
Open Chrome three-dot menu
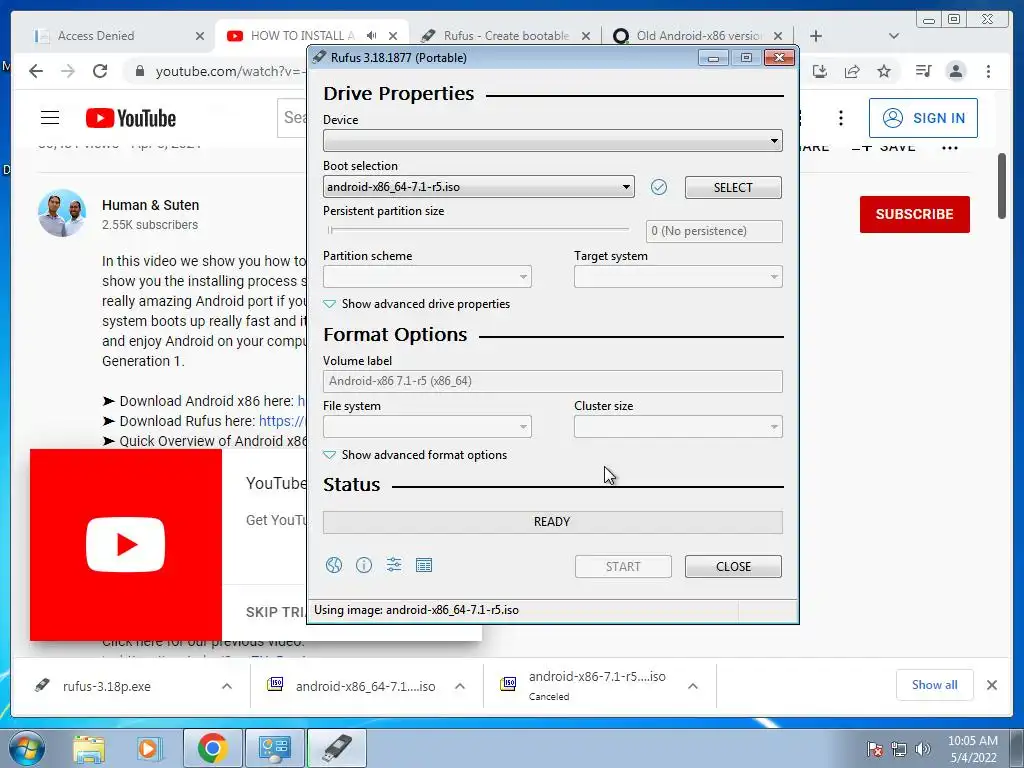988,71
